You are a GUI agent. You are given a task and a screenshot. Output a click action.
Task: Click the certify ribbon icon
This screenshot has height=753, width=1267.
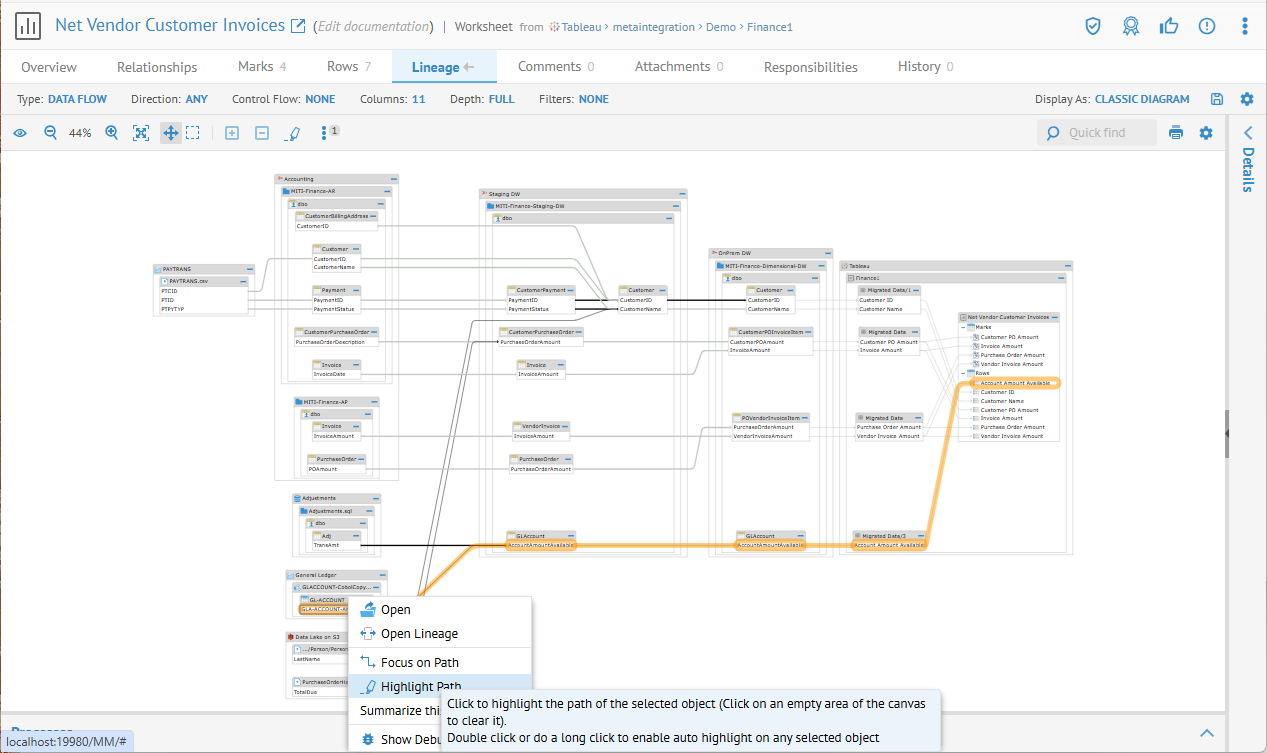tap(1131, 26)
